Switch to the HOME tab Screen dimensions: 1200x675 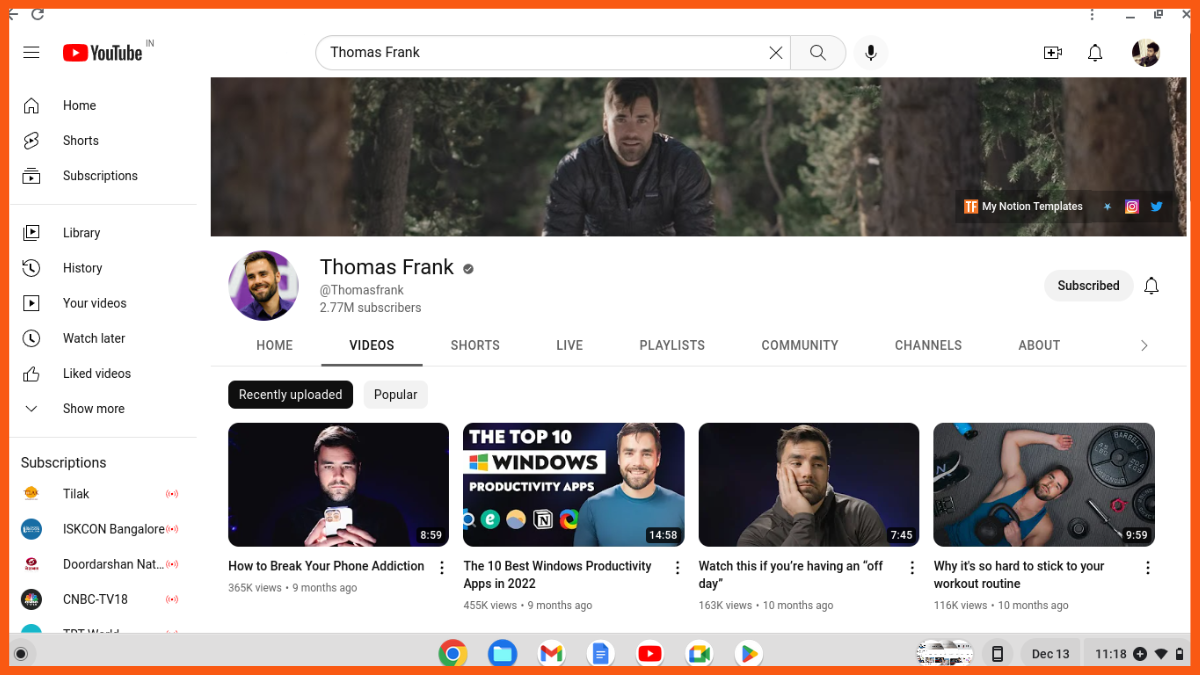pos(274,345)
